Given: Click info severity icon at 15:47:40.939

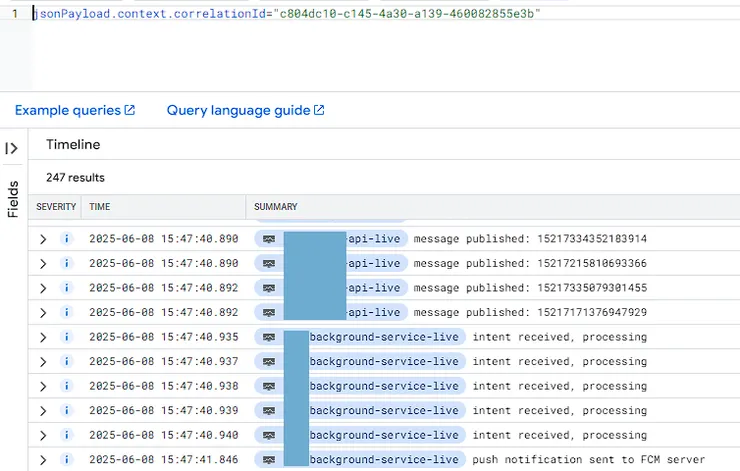Looking at the screenshot, I should [x=67, y=411].
